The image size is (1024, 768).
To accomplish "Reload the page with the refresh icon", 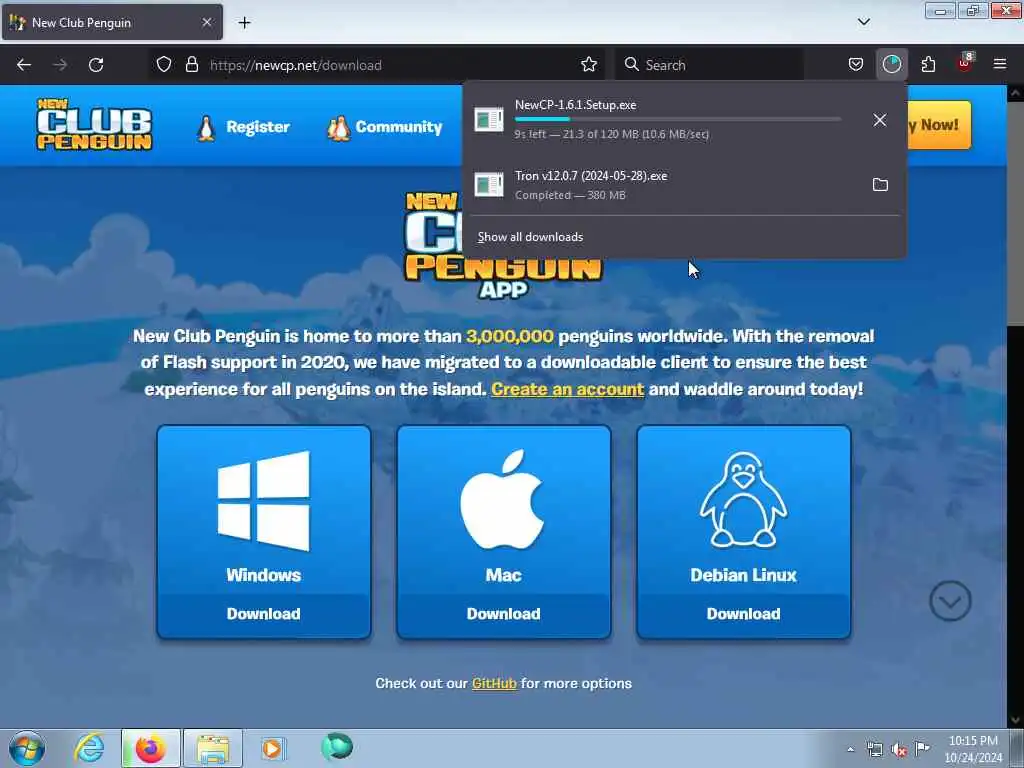I will 96,65.
